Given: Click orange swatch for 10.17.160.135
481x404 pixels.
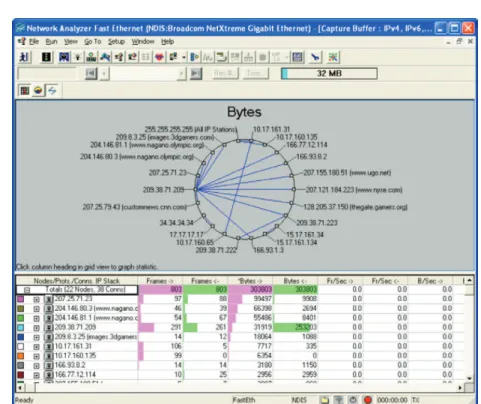Looking at the screenshot, I should point(21,356).
